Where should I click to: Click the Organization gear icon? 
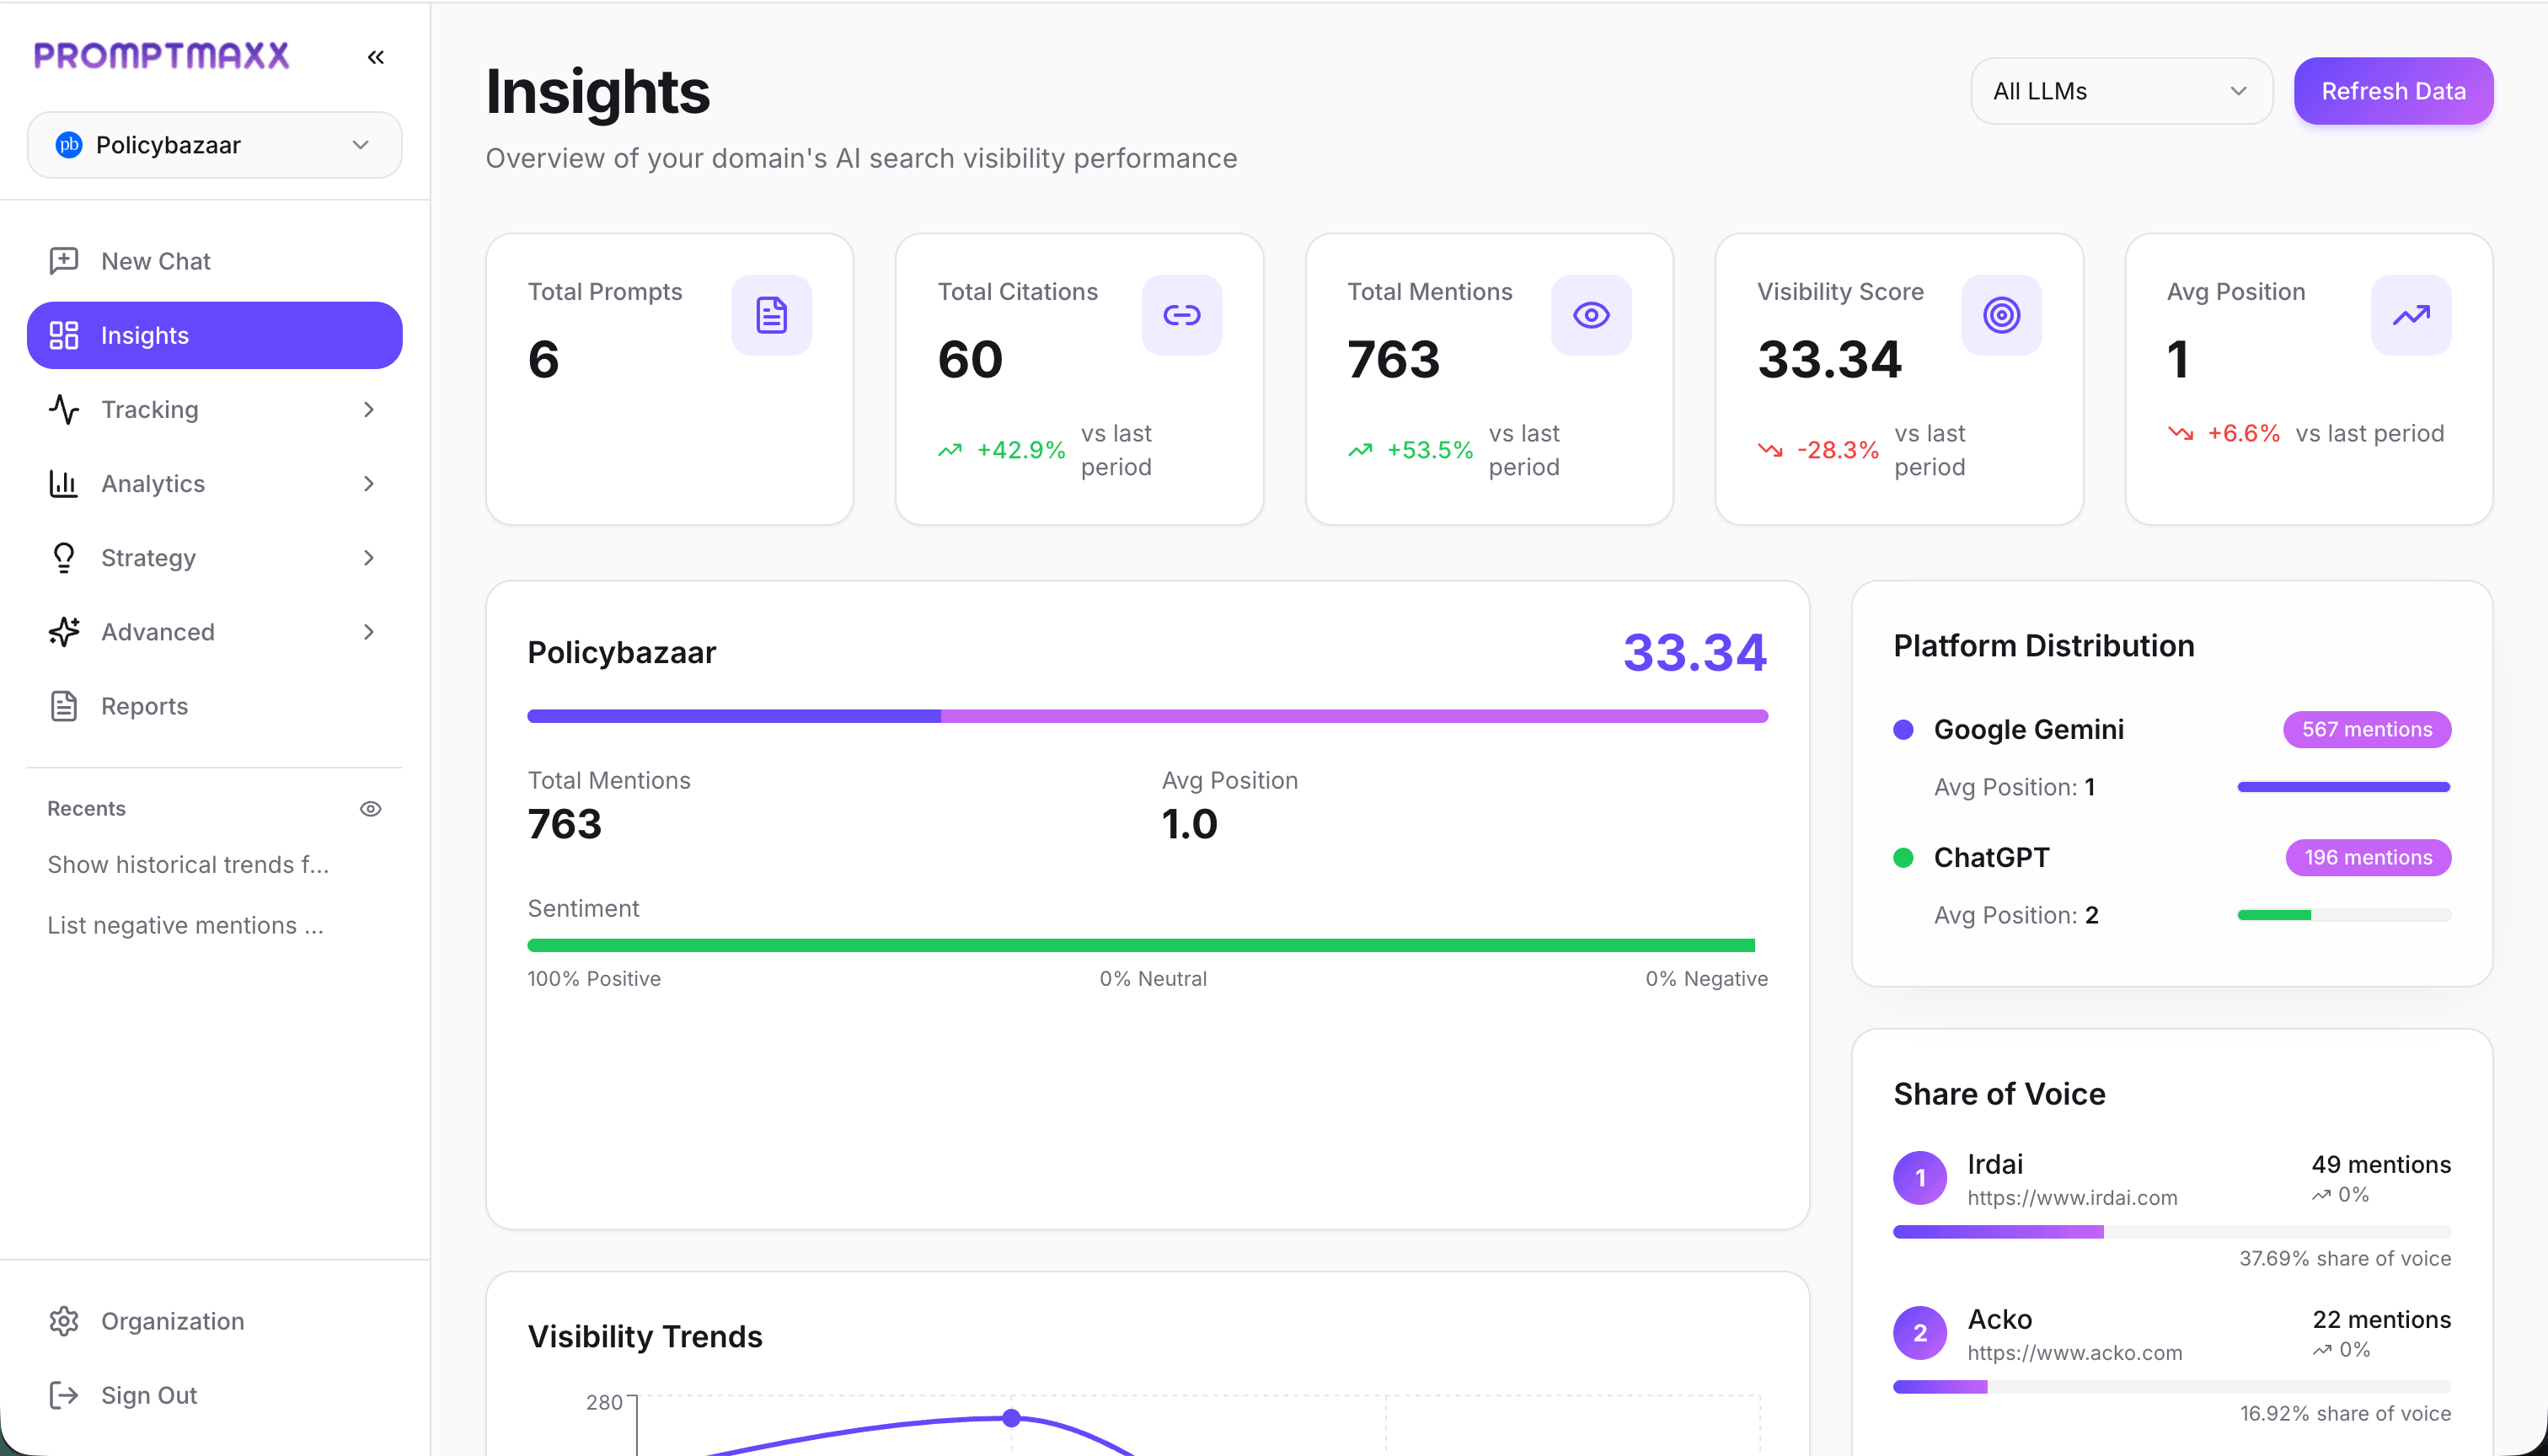[x=64, y=1321]
